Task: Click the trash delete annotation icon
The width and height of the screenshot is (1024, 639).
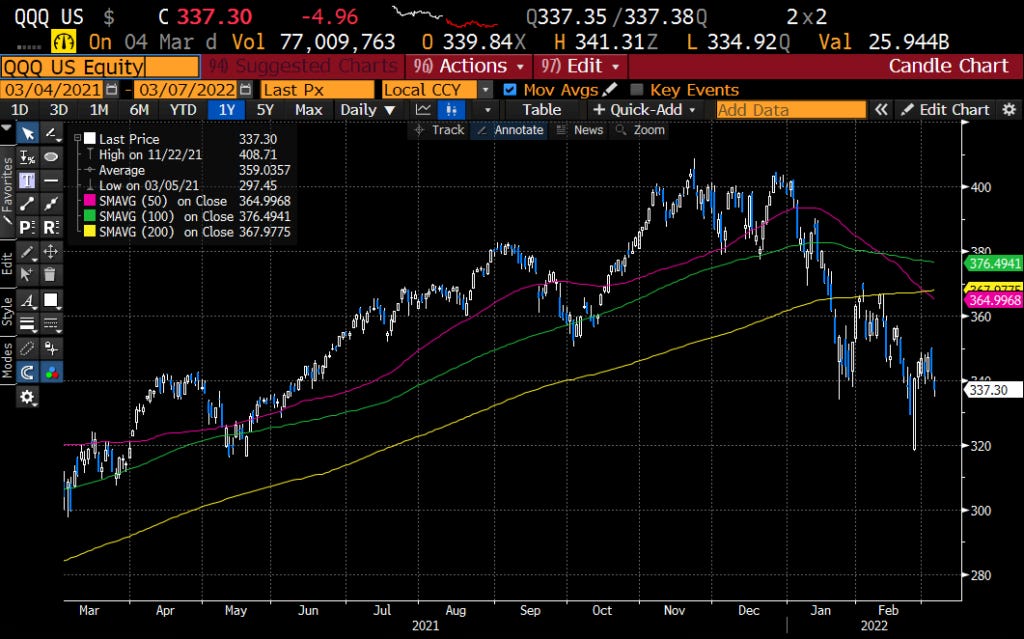Action: 51,274
